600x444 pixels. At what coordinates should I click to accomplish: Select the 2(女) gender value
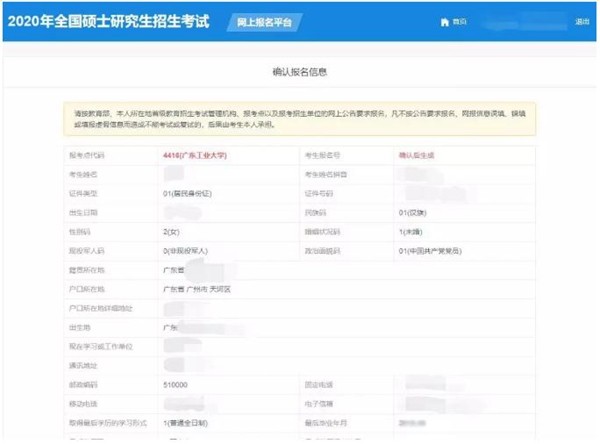(x=171, y=232)
